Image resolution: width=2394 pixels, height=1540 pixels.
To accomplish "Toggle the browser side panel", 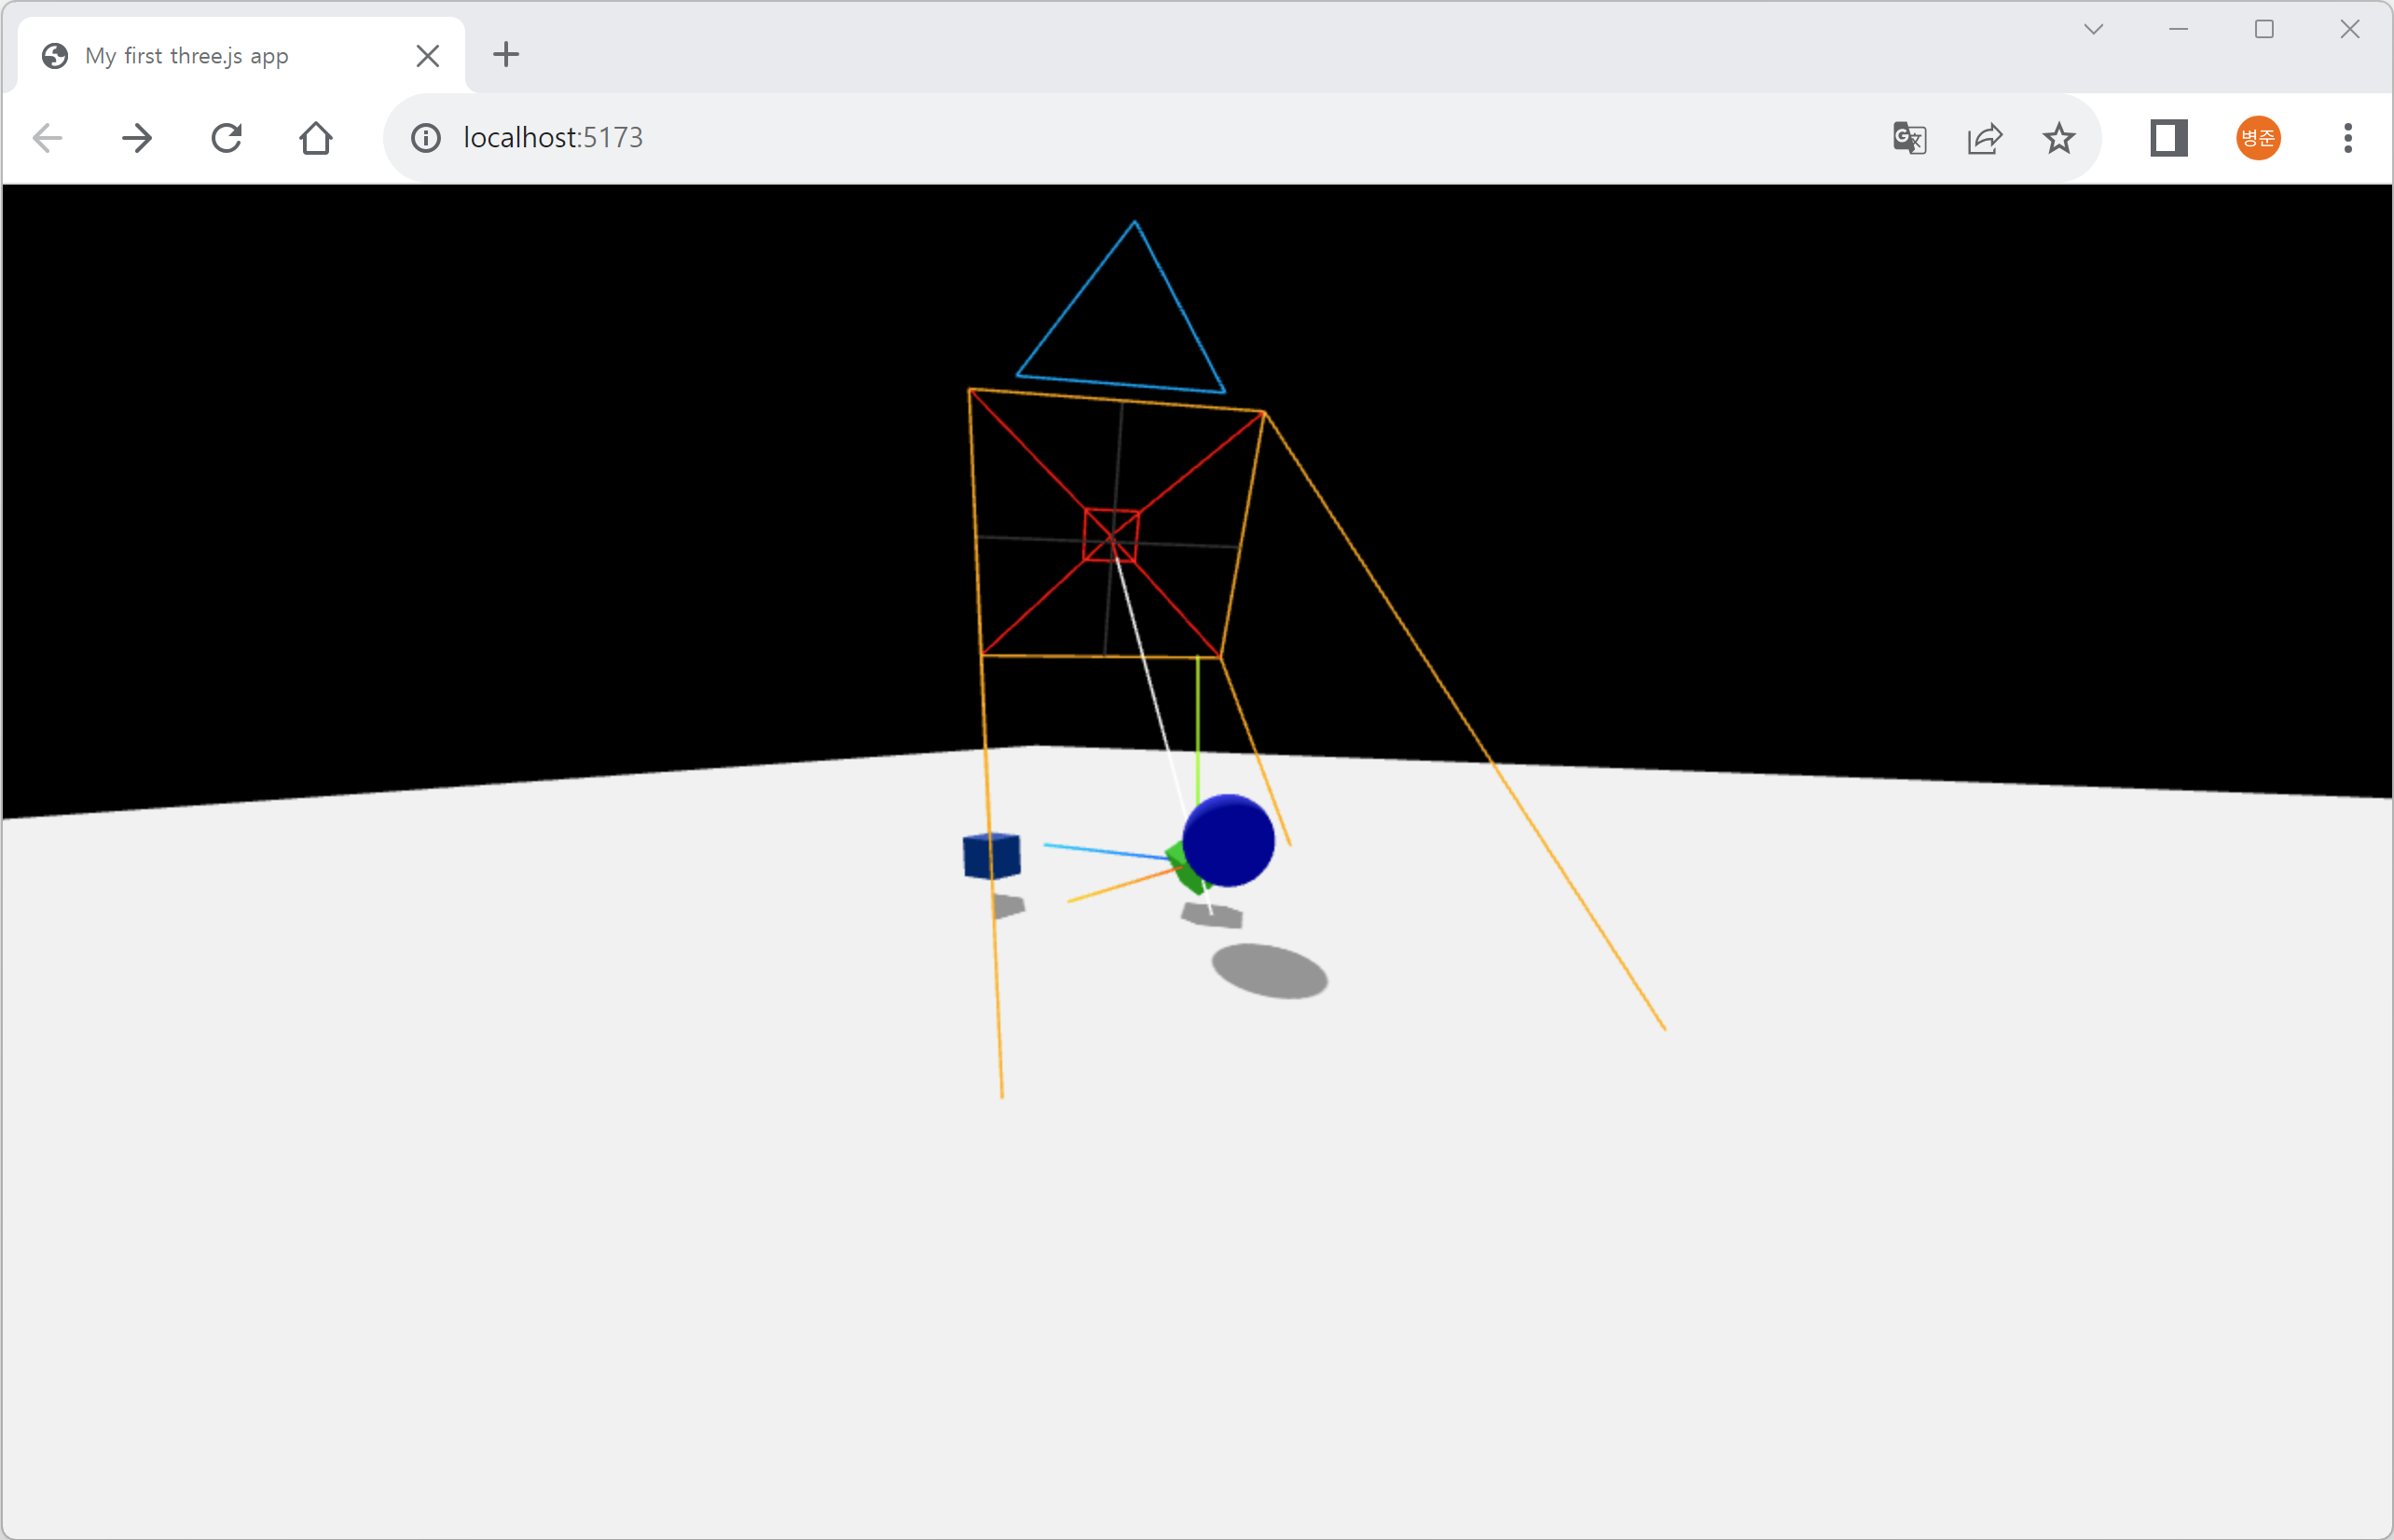I will pos(2168,138).
